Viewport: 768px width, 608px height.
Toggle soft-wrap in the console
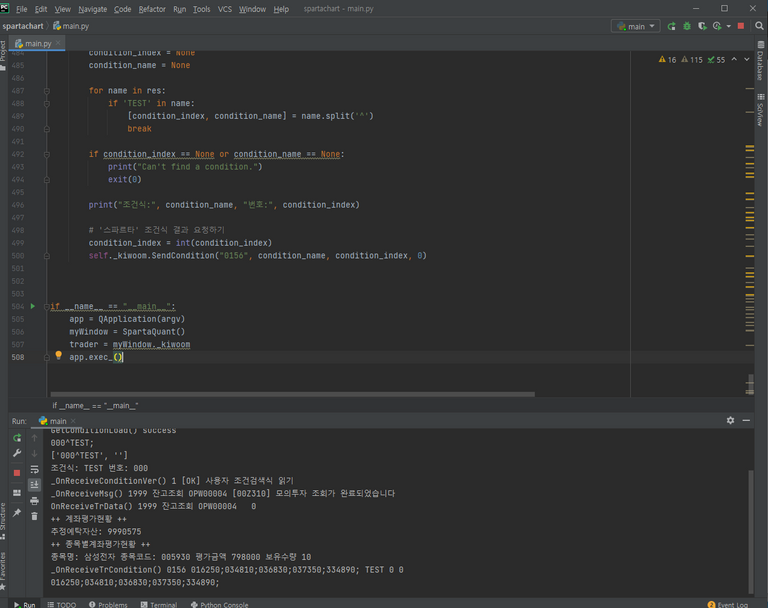click(34, 469)
